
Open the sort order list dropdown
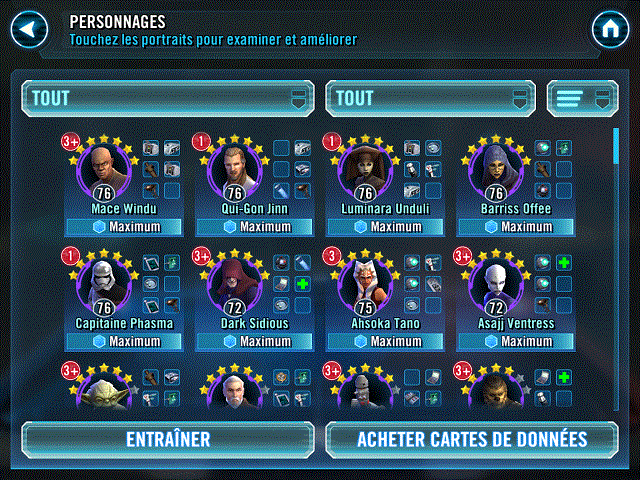click(582, 98)
